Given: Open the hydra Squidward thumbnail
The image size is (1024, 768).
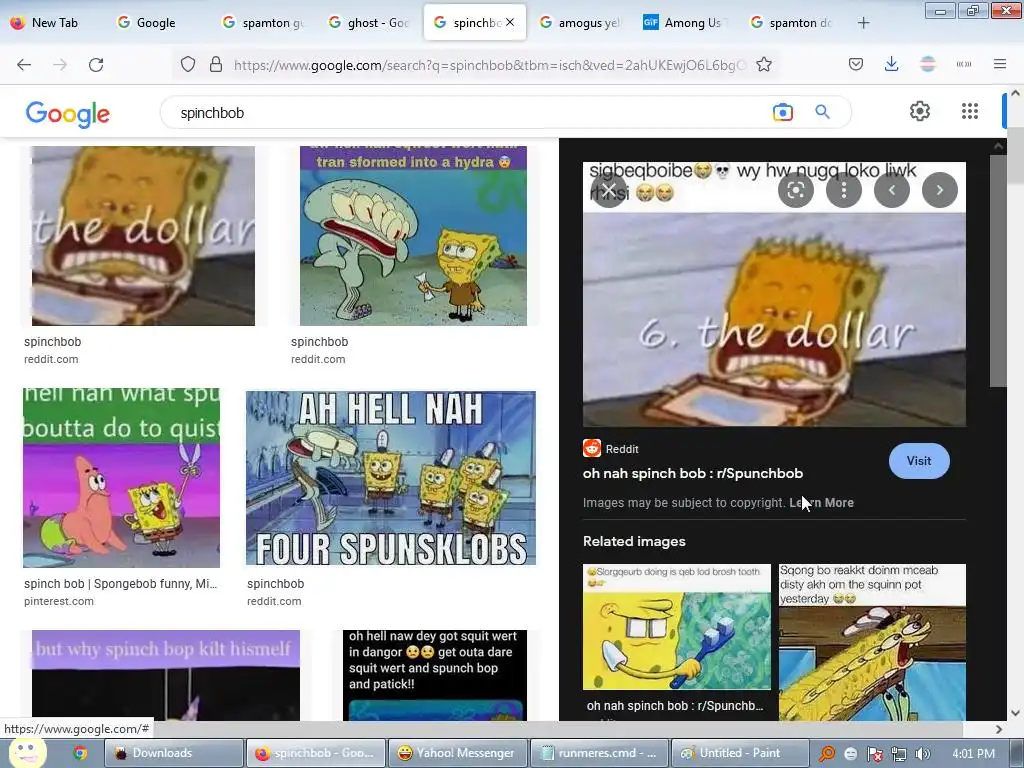Looking at the screenshot, I should [x=413, y=236].
